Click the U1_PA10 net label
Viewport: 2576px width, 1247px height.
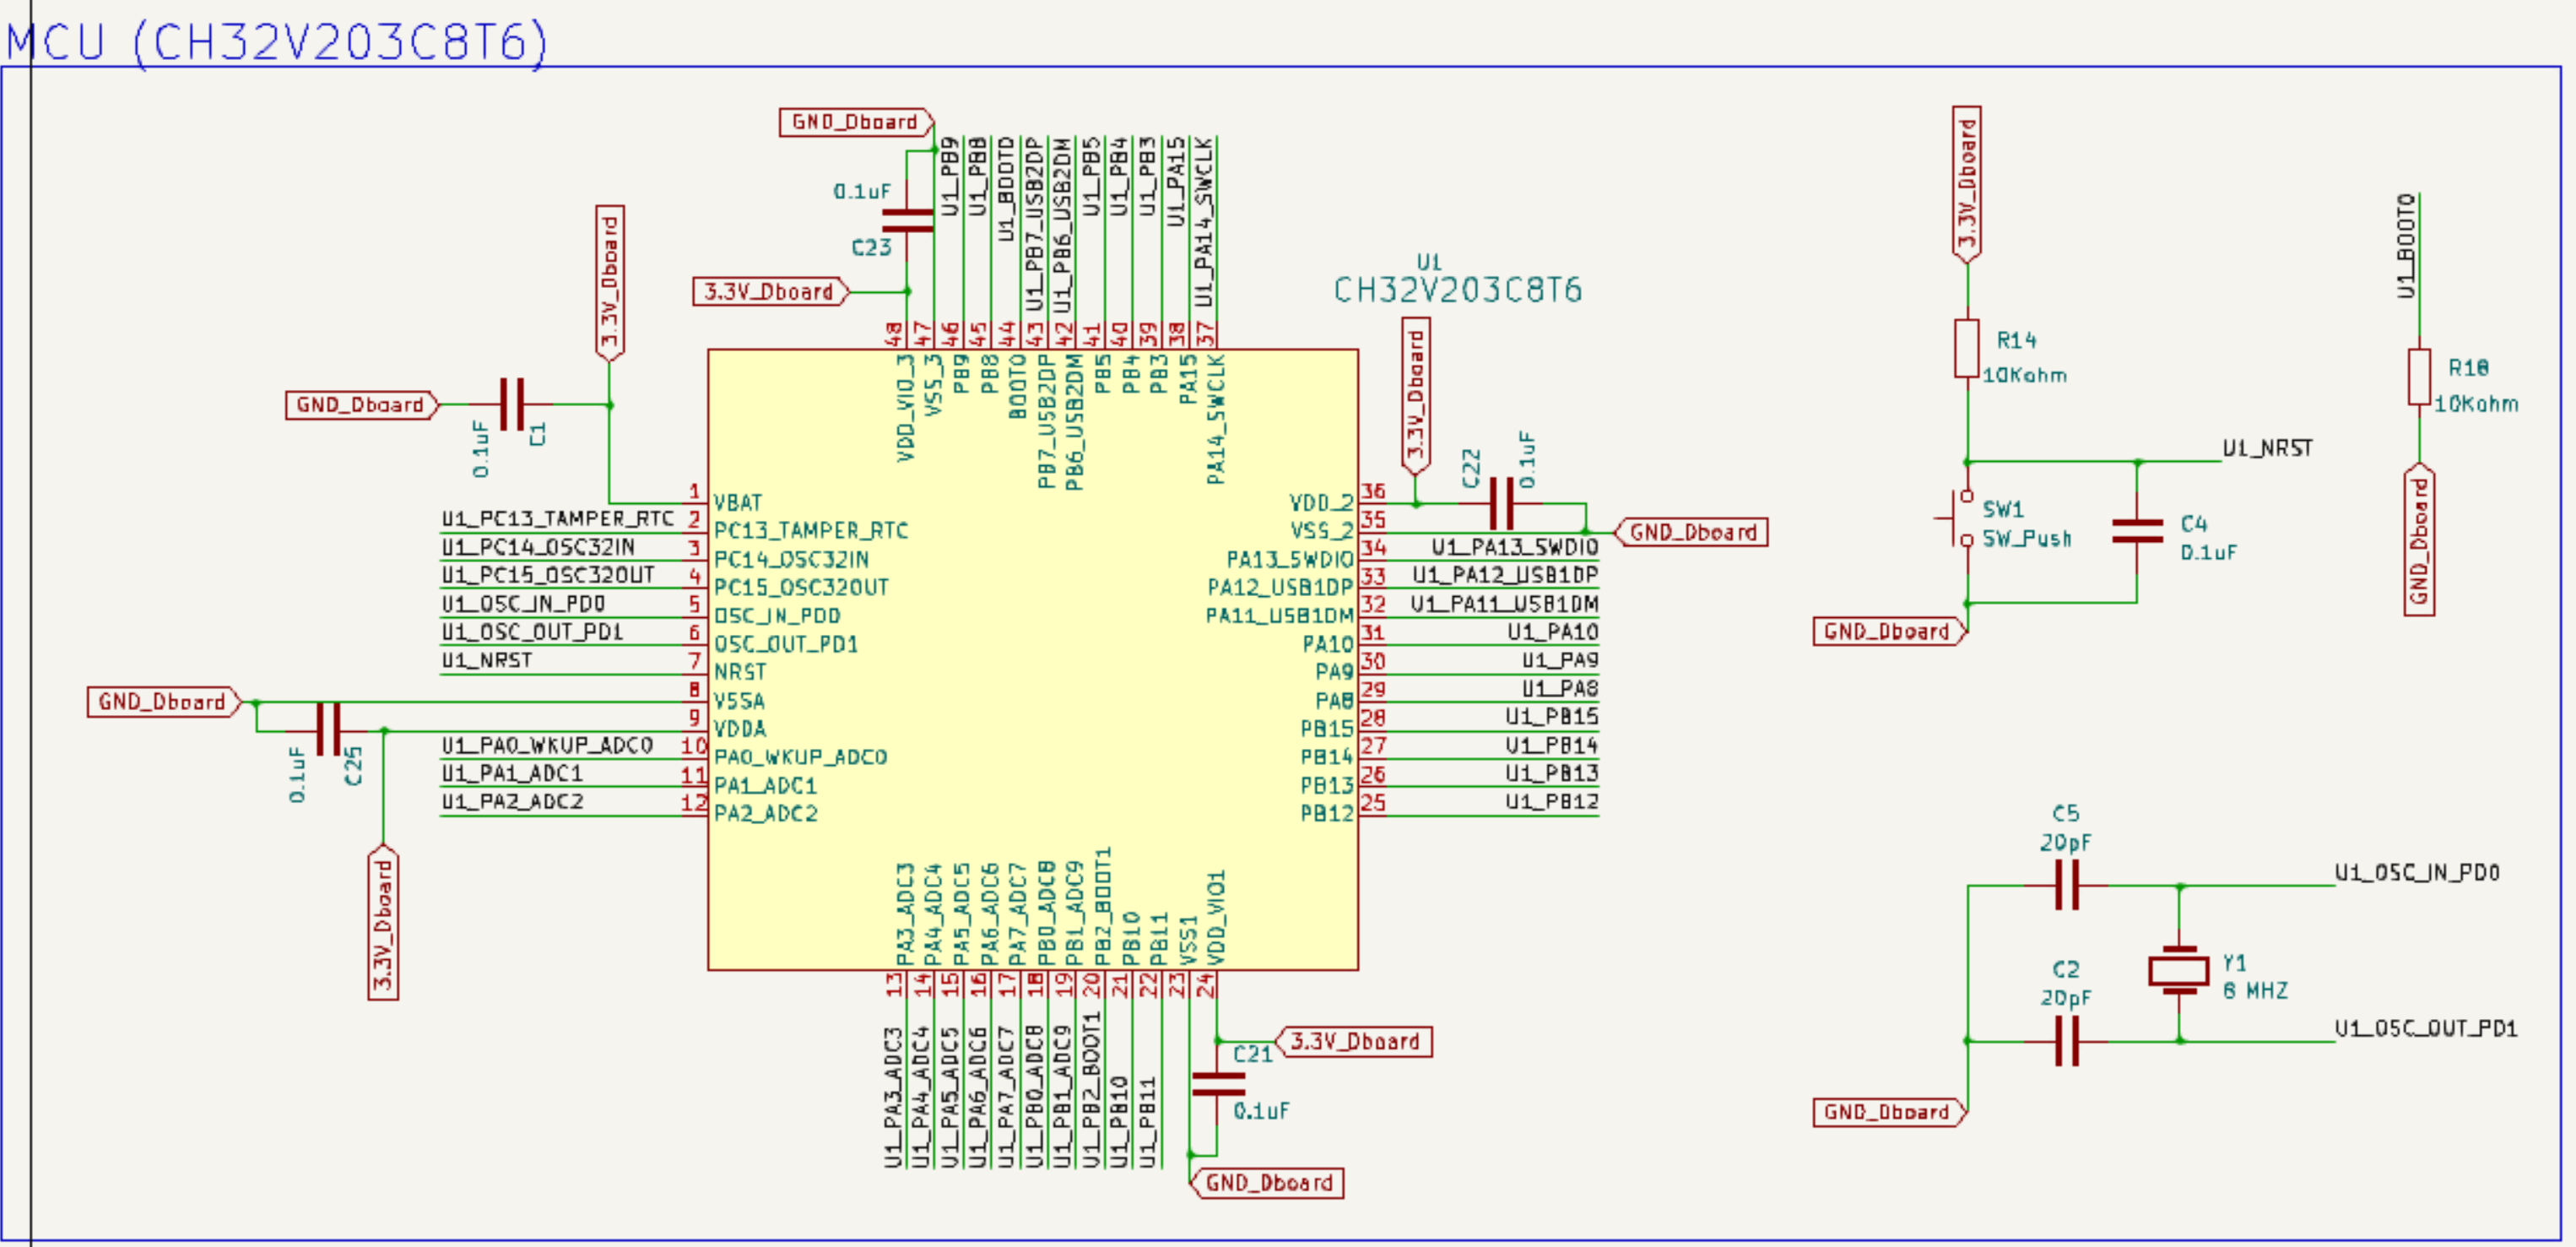(x=1553, y=632)
